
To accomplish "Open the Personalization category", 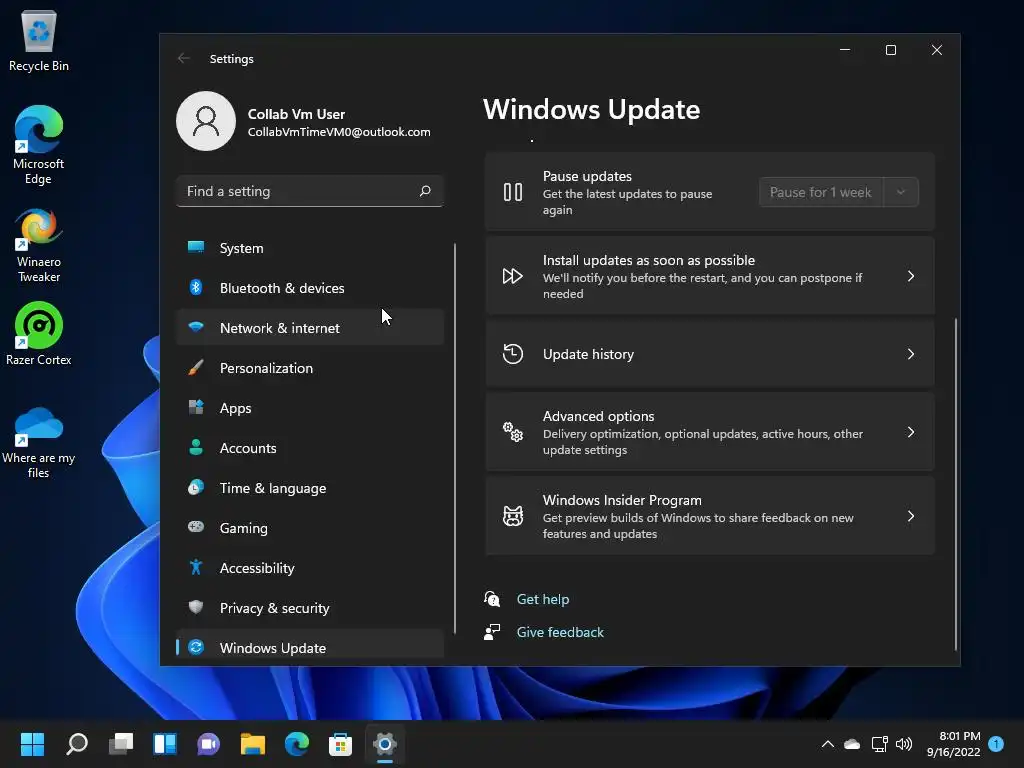I will click(x=310, y=368).
